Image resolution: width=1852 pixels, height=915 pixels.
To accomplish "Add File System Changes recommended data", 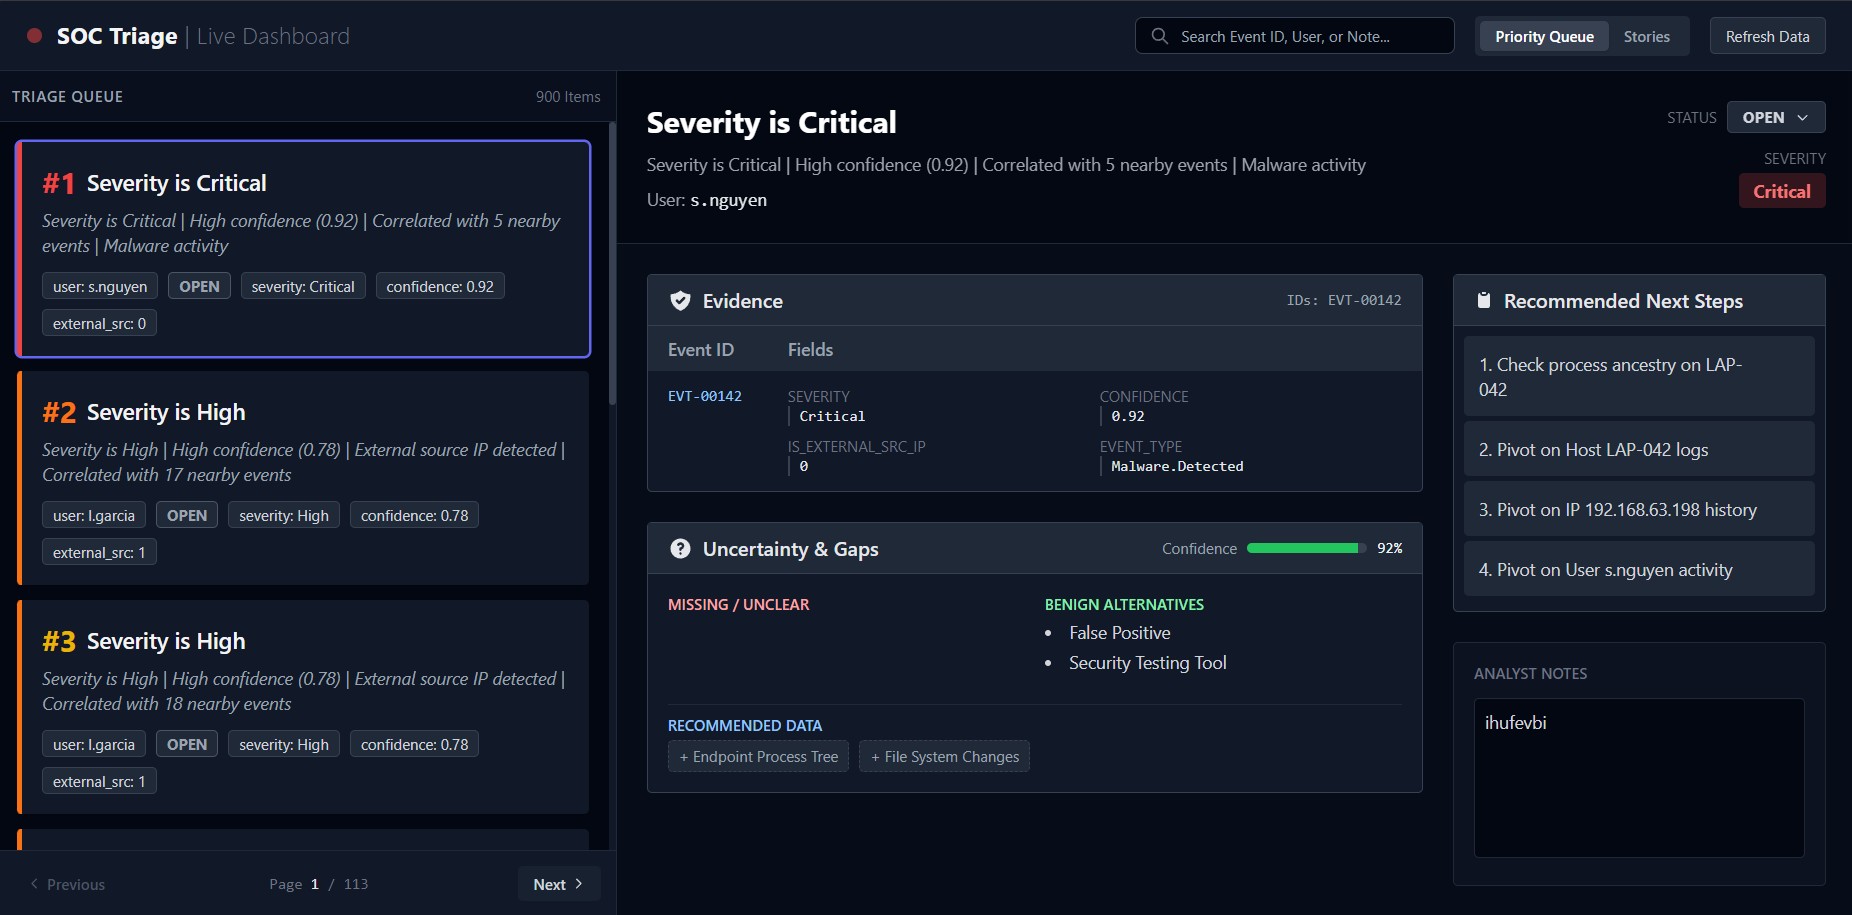I will [944, 757].
